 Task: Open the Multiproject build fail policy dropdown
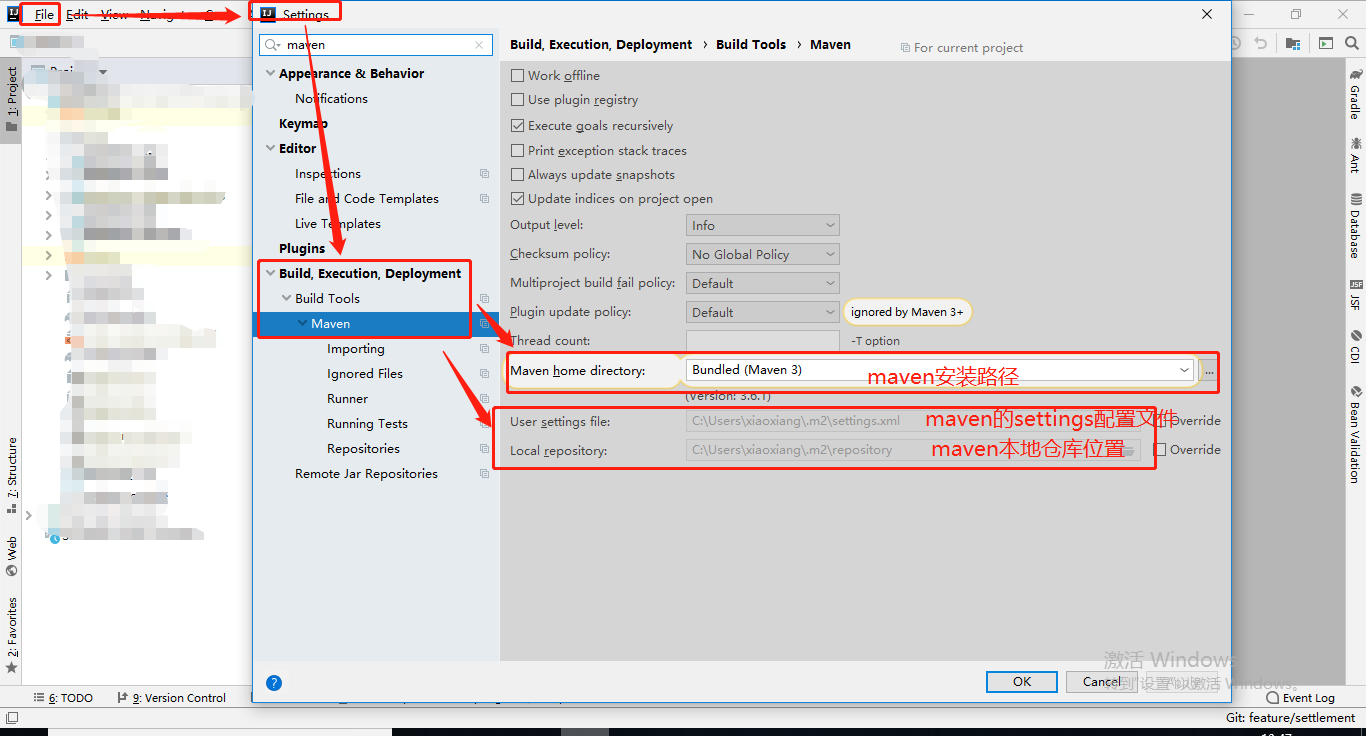click(762, 284)
